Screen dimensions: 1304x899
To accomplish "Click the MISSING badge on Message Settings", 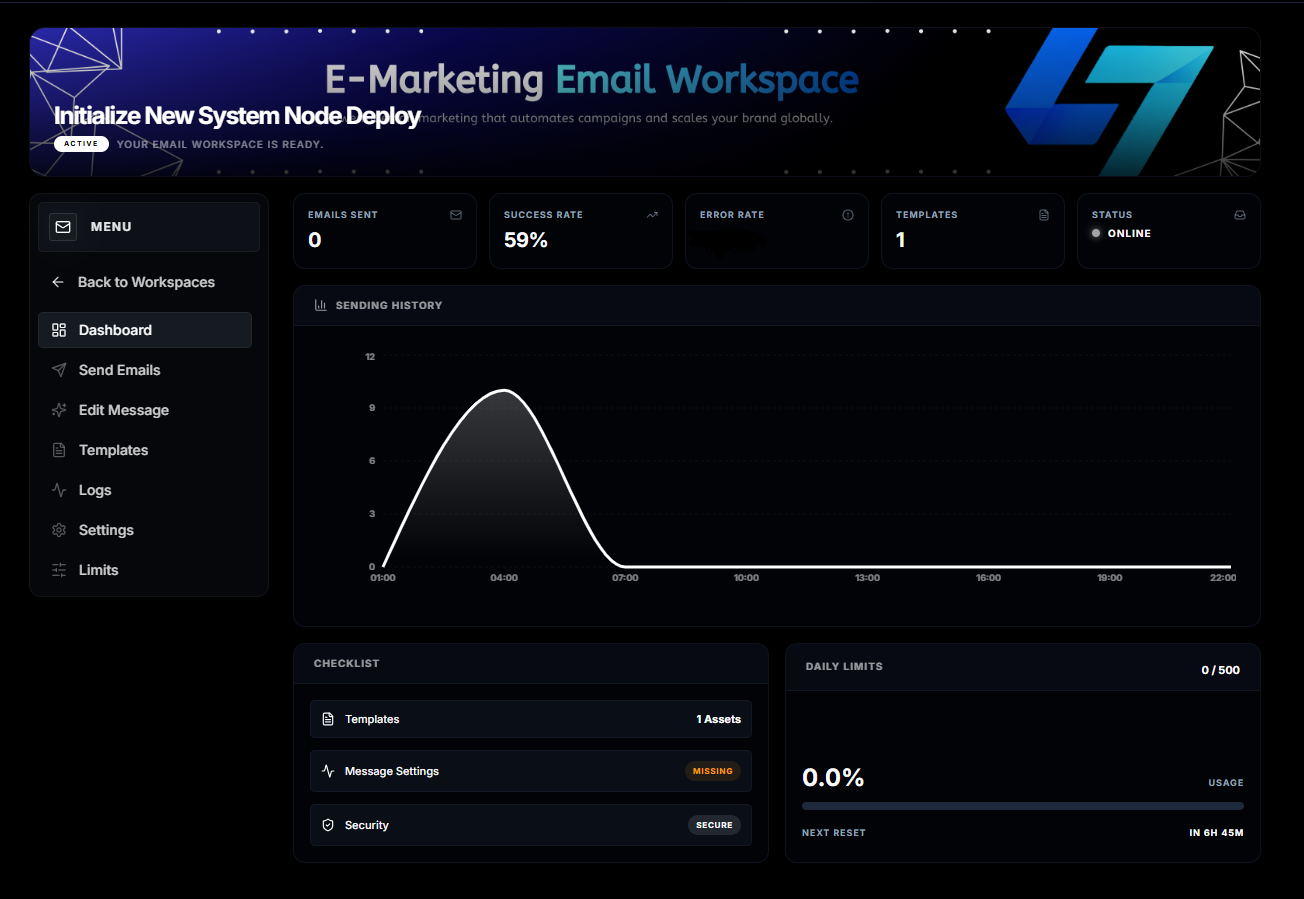I will [x=713, y=771].
